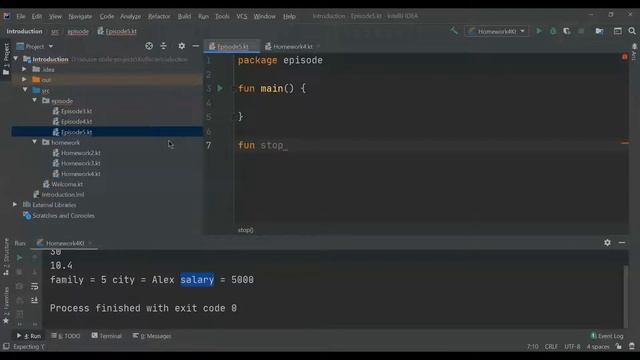640x360 pixels.
Task: Click Run with Coverage icon
Action: (567, 31)
